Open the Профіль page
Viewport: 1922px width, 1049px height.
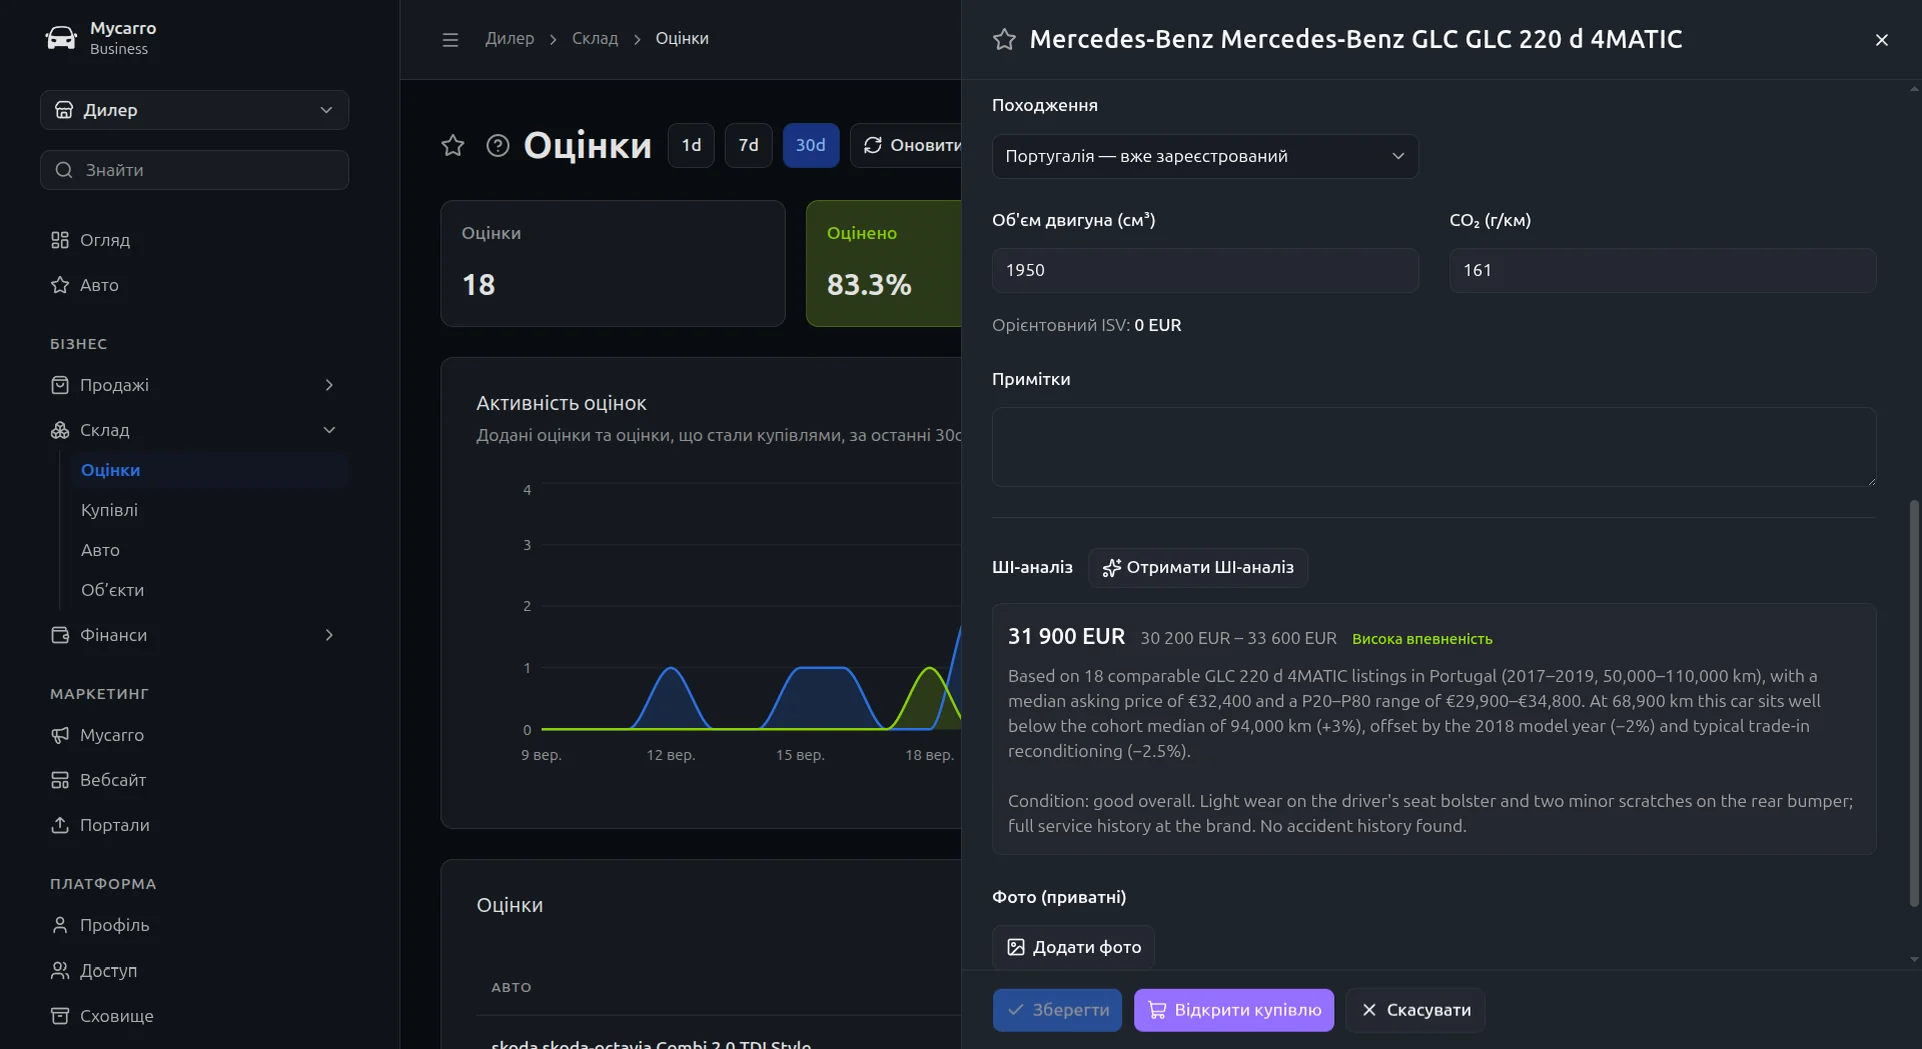pos(194,925)
